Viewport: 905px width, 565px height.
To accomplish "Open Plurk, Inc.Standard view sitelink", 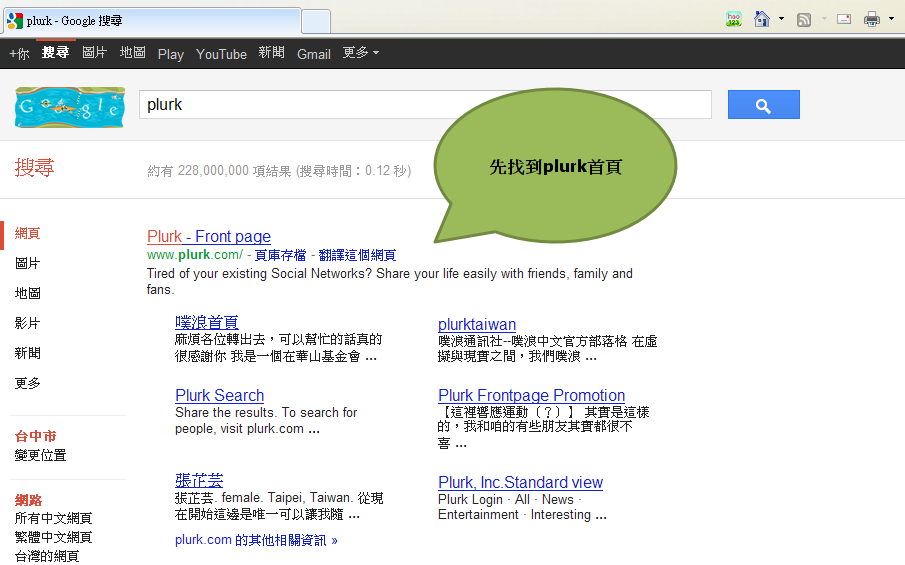I will [521, 482].
